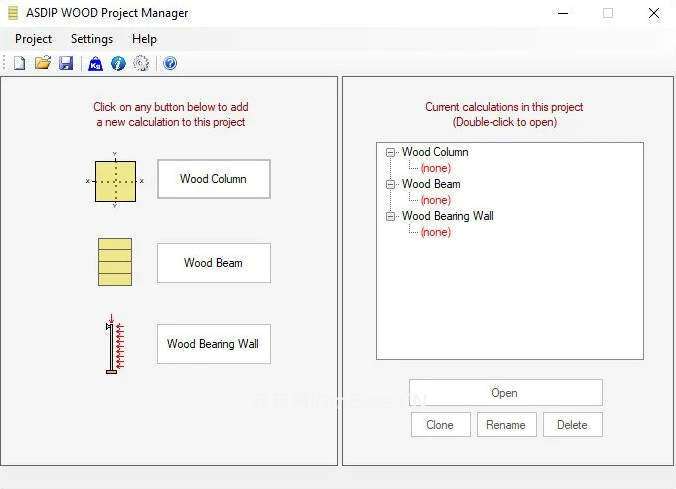Minimize the Project Manager window
The width and height of the screenshot is (676, 489).
tap(563, 13)
